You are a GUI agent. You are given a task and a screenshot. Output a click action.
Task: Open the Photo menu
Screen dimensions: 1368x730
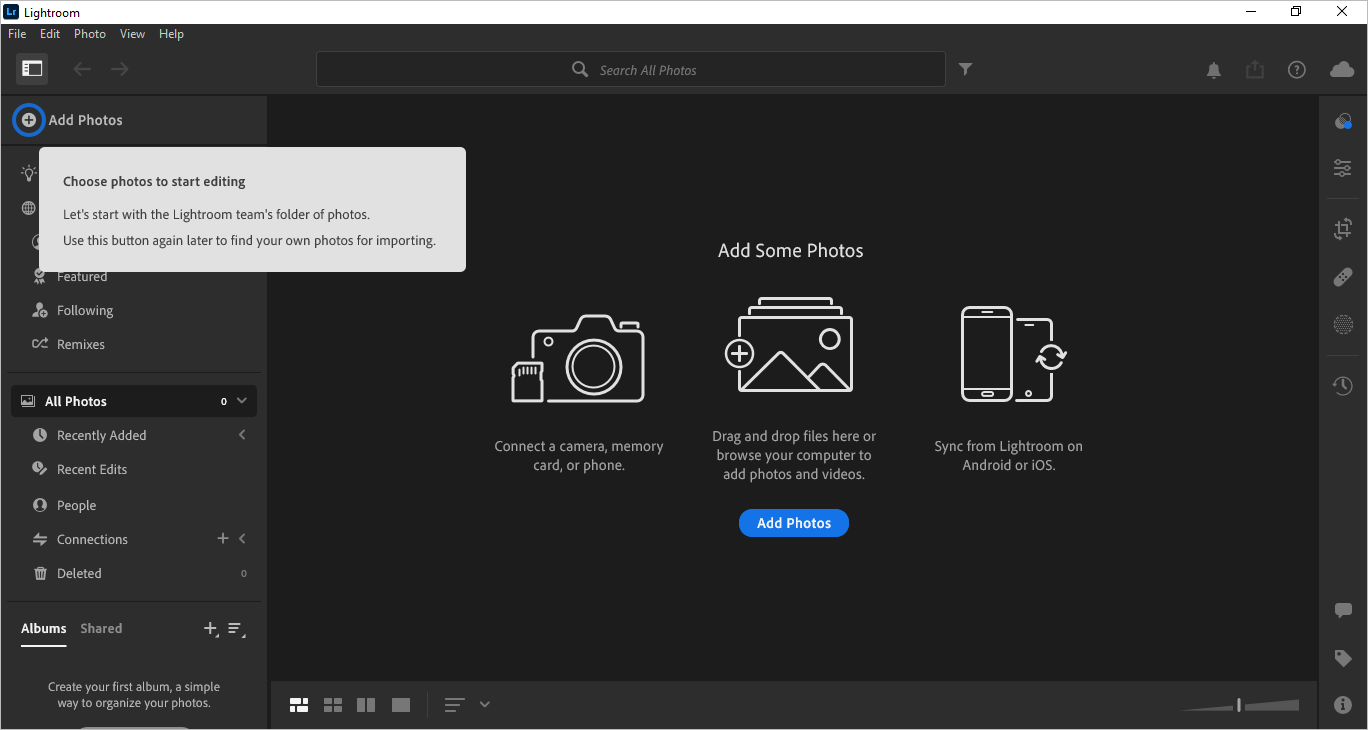pos(89,34)
